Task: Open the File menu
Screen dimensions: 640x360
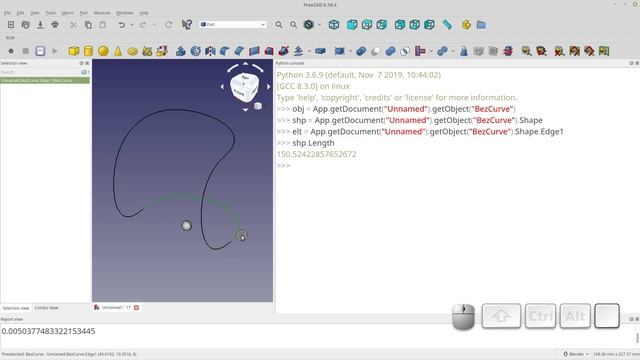Action: click(x=7, y=13)
